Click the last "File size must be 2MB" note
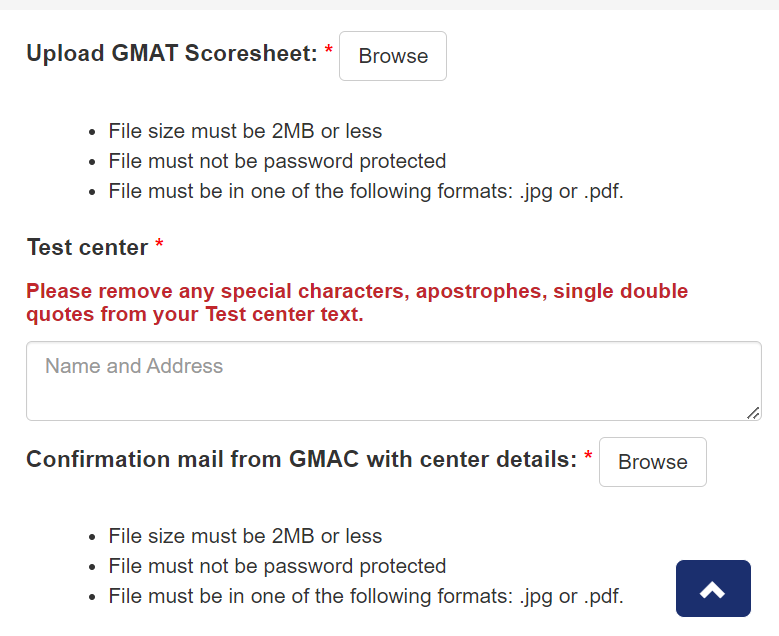Image resolution: width=779 pixels, height=636 pixels. pyautogui.click(x=245, y=536)
